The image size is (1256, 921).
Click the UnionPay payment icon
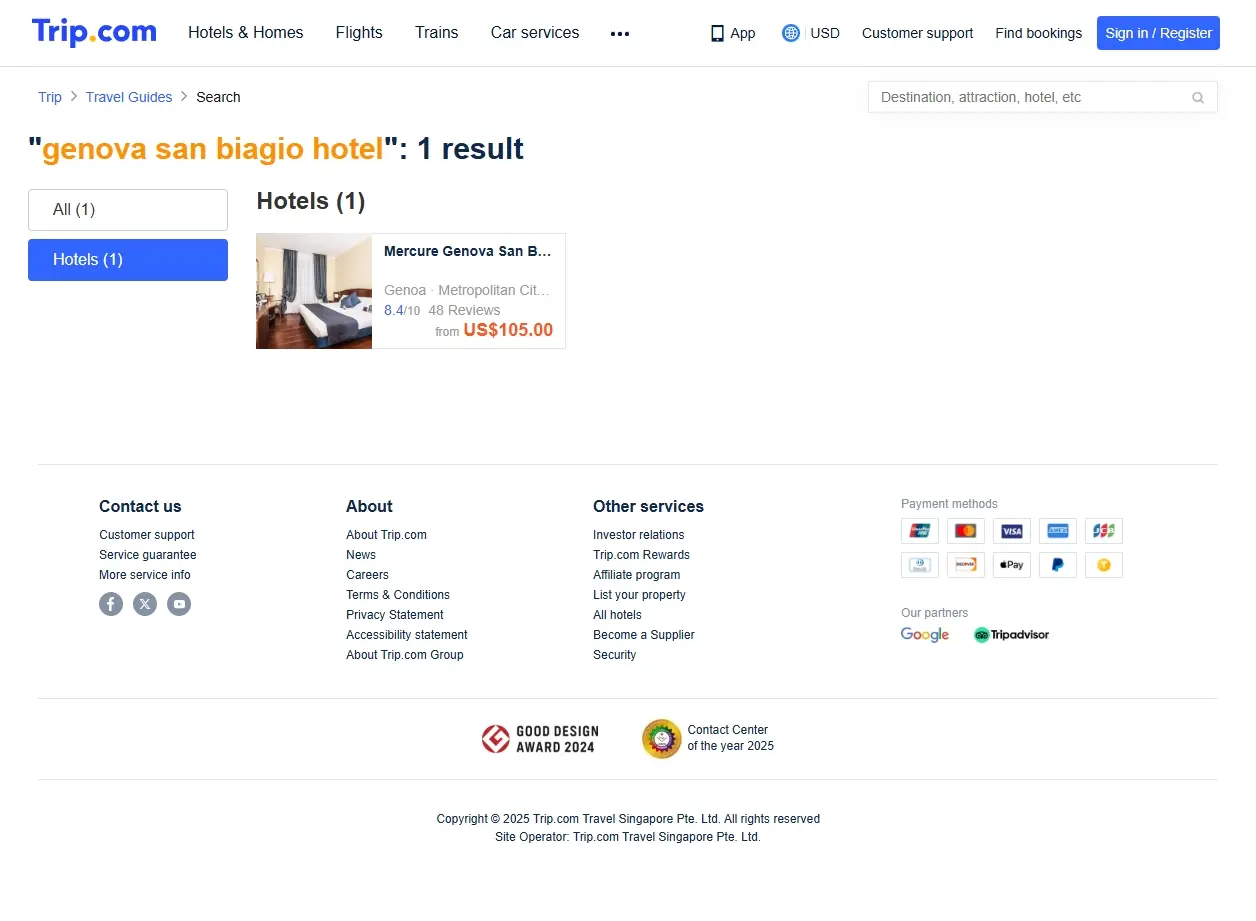[x=920, y=531]
